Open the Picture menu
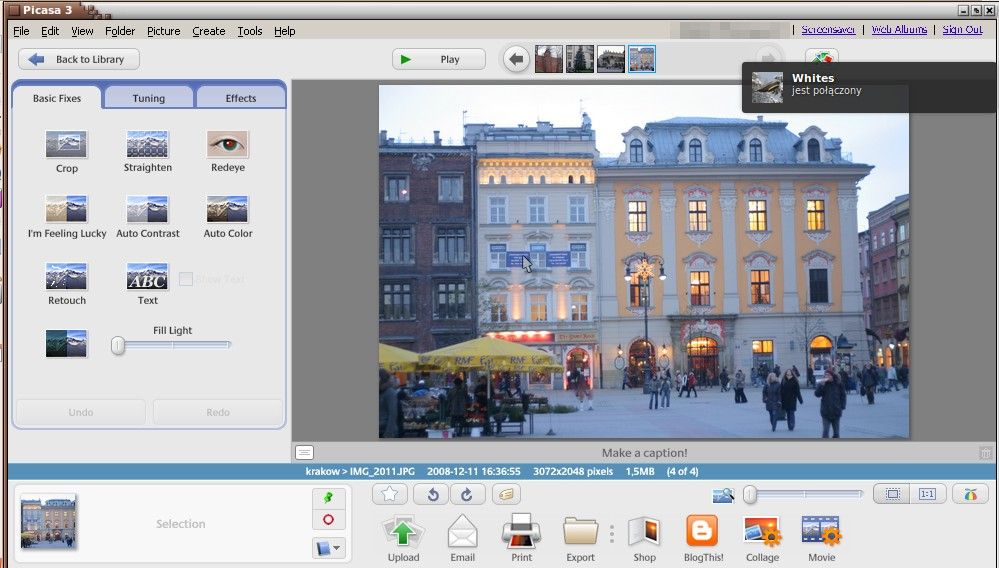Viewport: 999px width, 568px height. coord(164,31)
